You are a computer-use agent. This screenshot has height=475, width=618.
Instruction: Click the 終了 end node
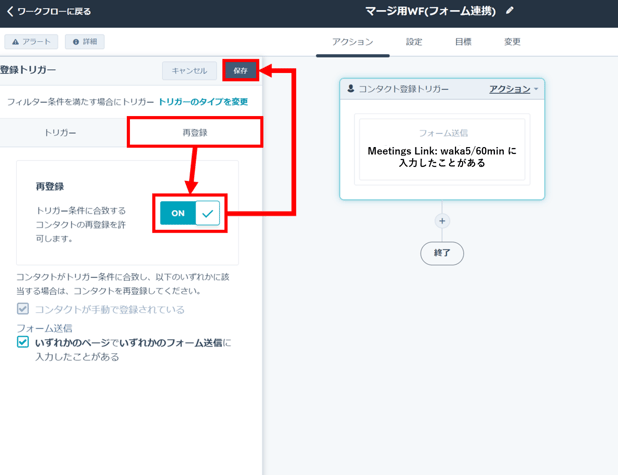click(x=442, y=253)
